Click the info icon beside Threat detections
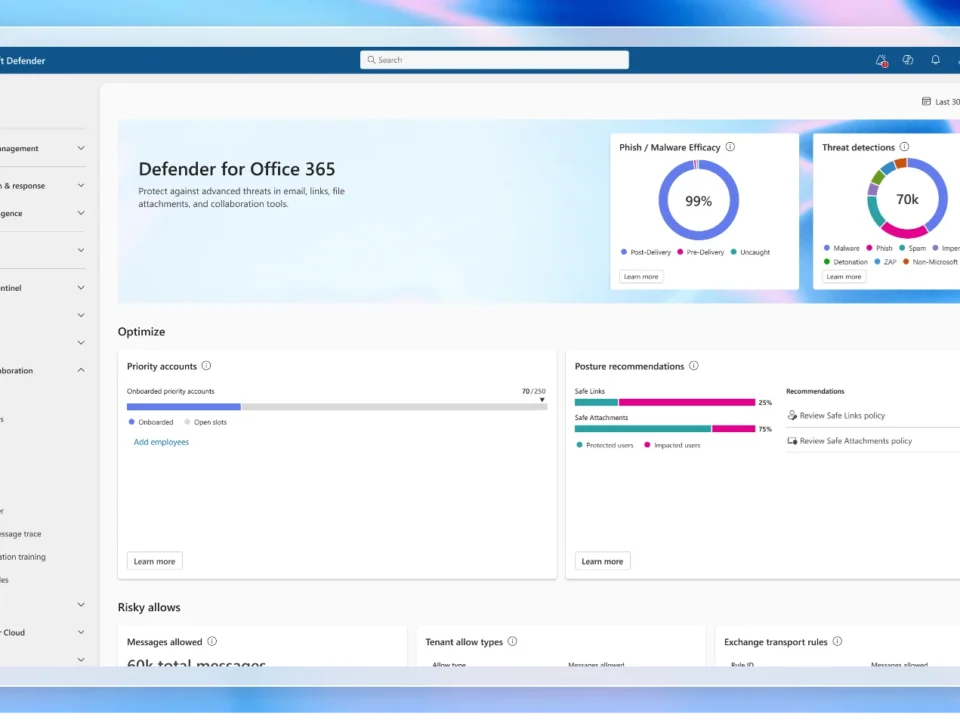This screenshot has height=720, width=960. (x=904, y=147)
